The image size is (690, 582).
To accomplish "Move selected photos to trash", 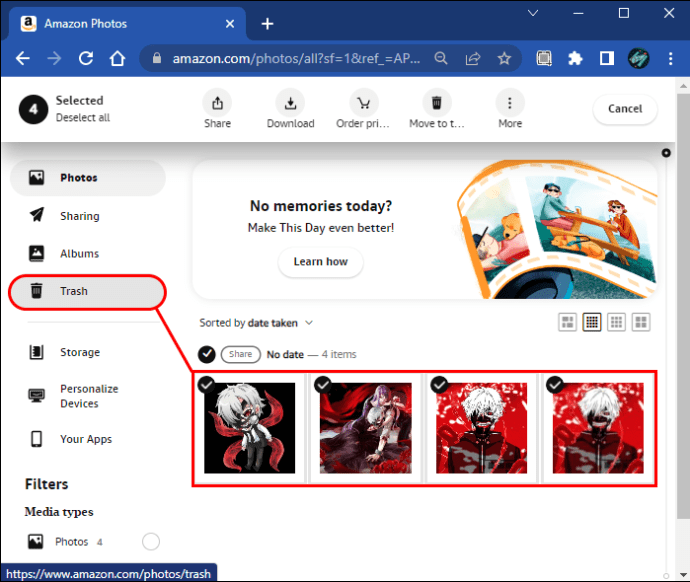I will tap(437, 103).
